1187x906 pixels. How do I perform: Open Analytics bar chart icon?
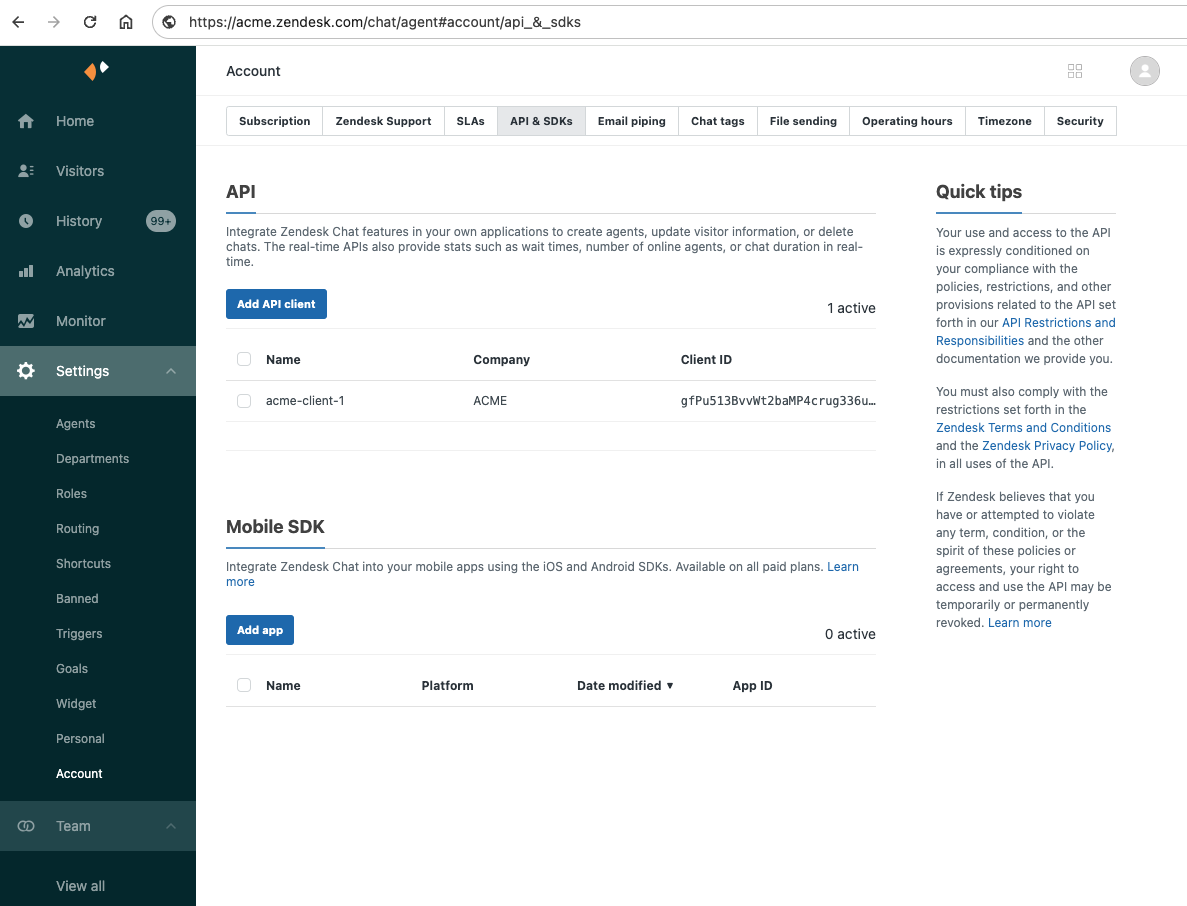[26, 271]
